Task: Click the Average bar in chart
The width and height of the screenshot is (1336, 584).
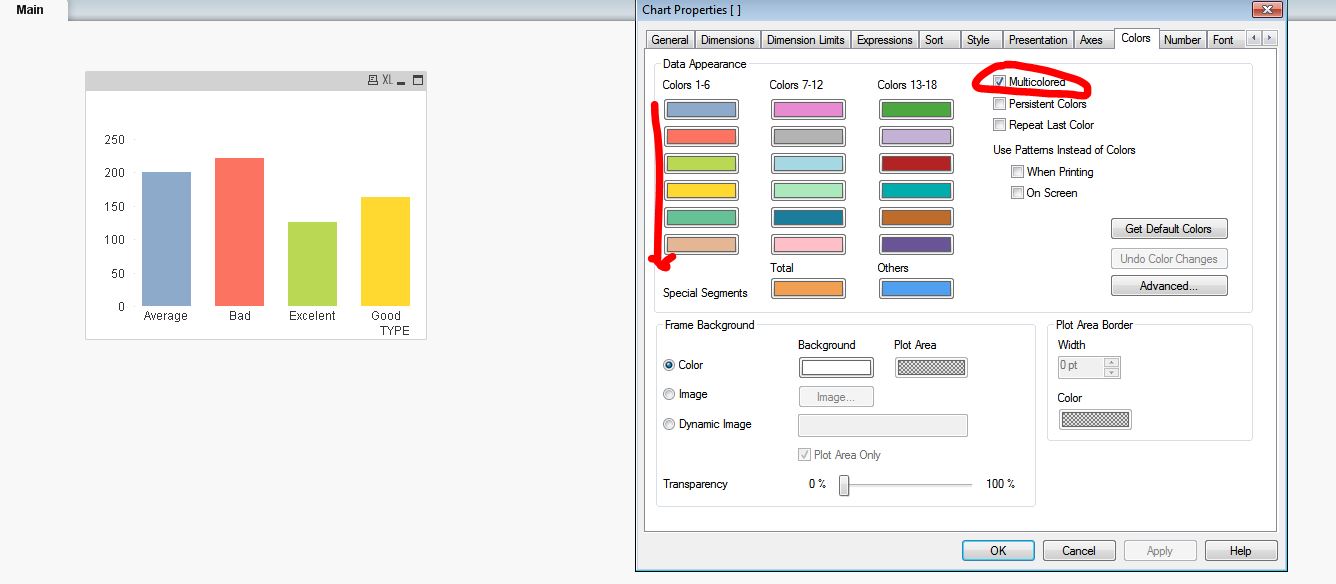Action: pyautogui.click(x=166, y=239)
